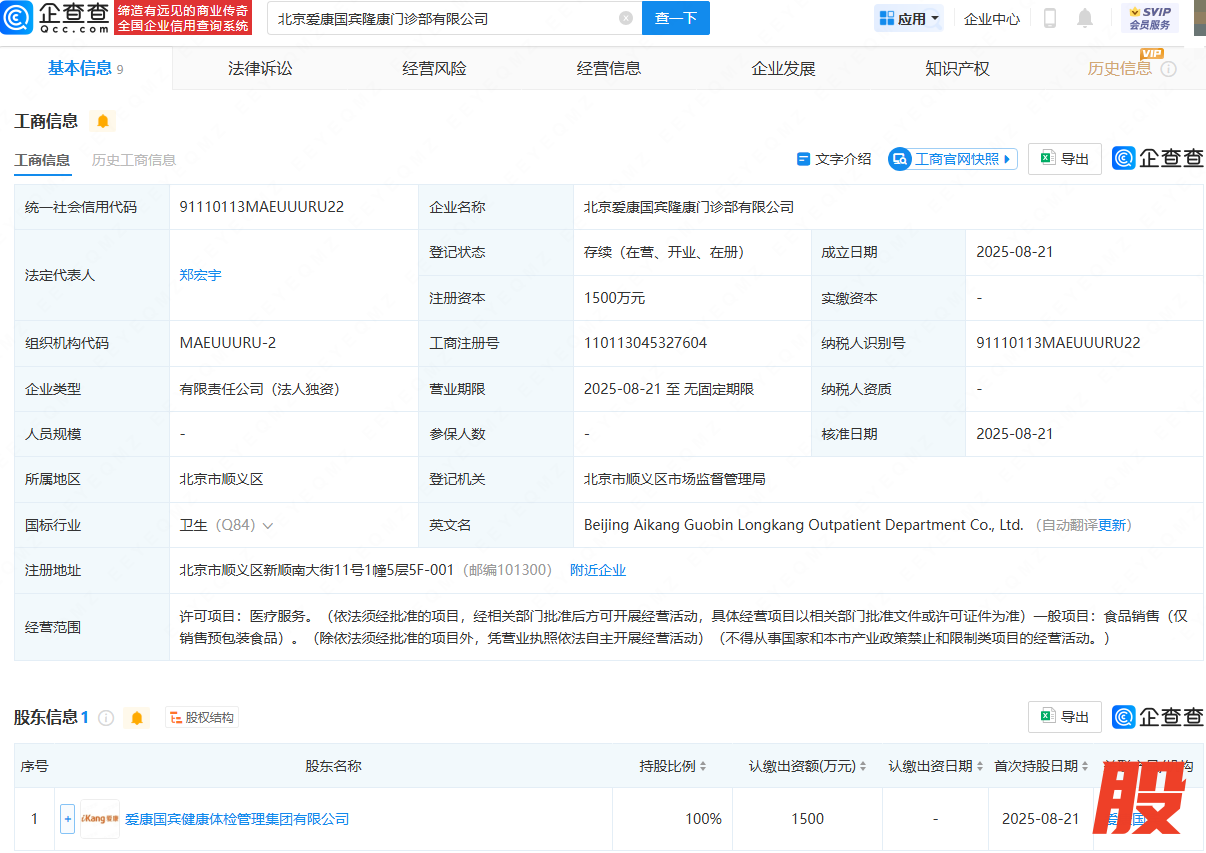Image resolution: width=1206 pixels, height=853 pixels.
Task: Switch to the 历史工商信息 sub-tab
Action: pyautogui.click(x=134, y=160)
